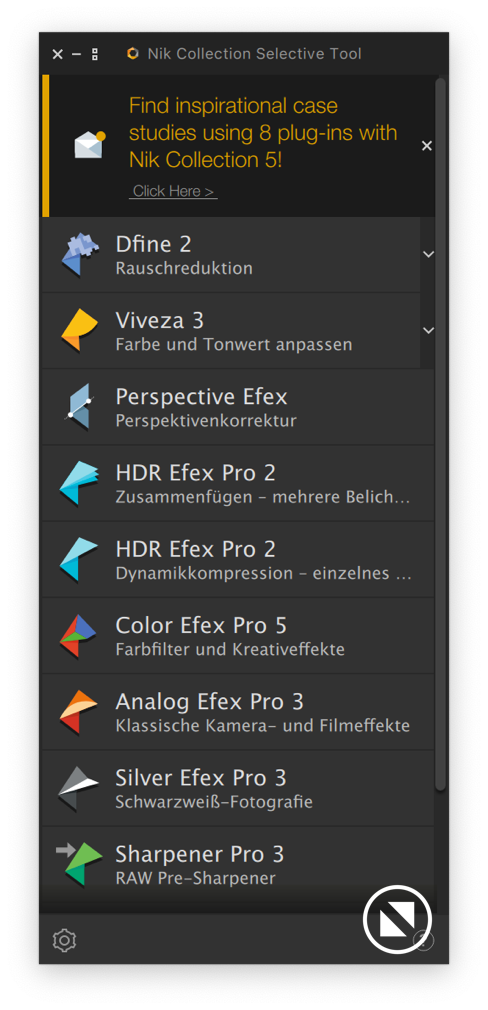Click the Silver Efex Pro 3 icon

[79, 788]
